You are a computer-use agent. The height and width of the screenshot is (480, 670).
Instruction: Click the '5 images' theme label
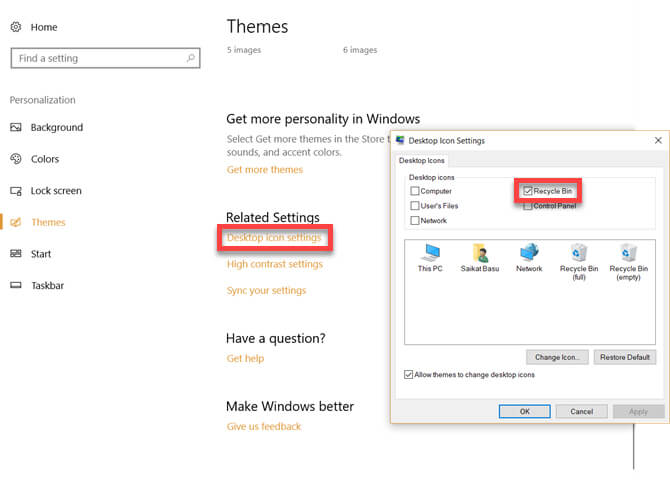(x=244, y=50)
